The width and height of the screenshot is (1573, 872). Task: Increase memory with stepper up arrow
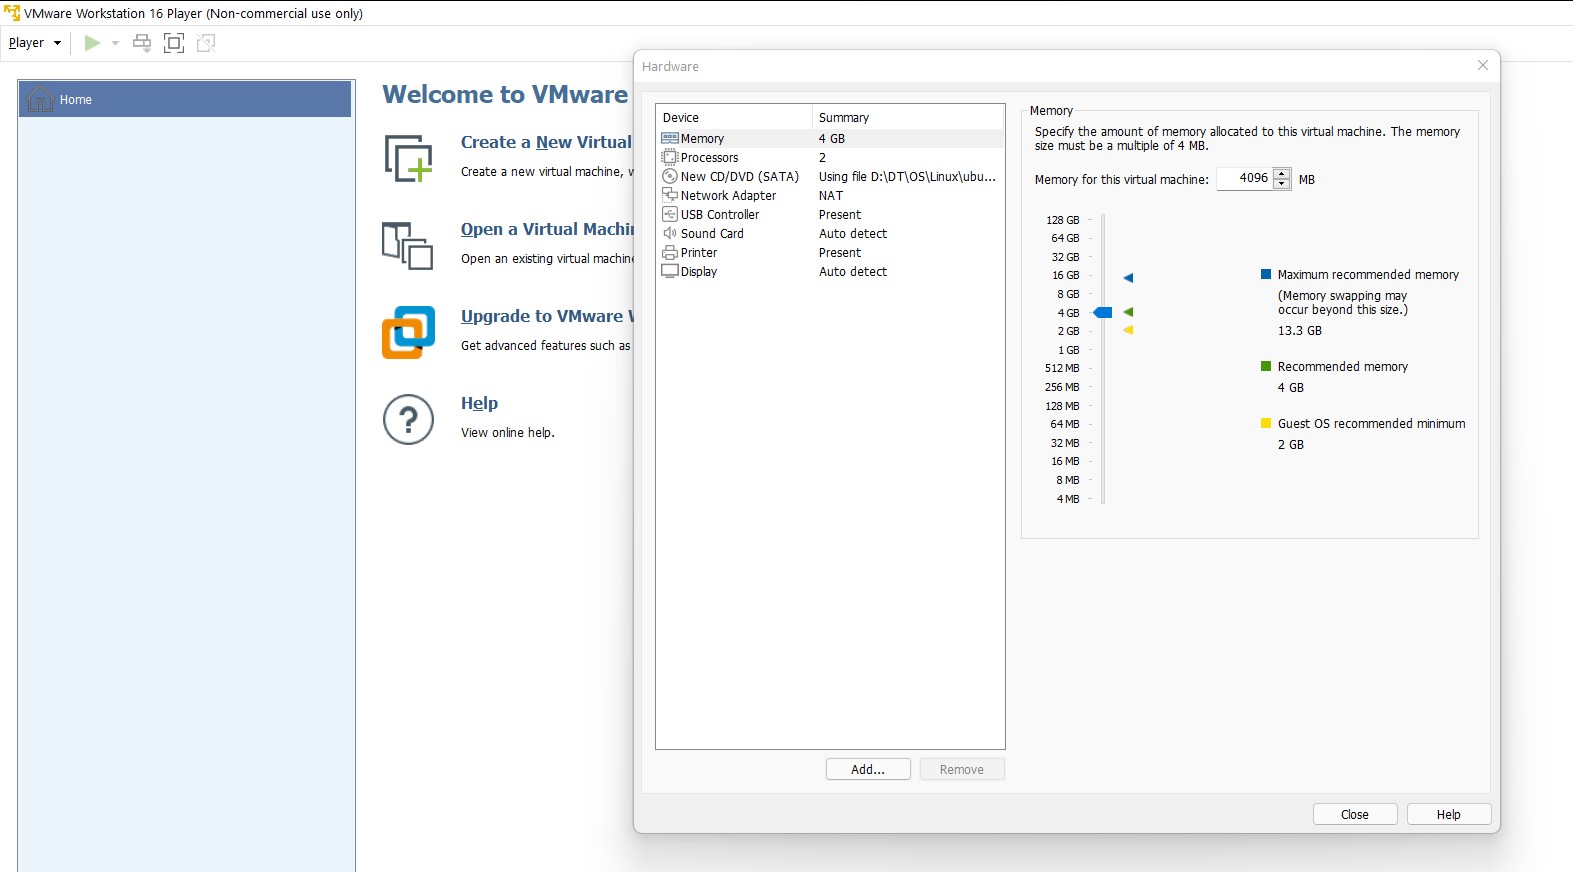(x=1282, y=173)
